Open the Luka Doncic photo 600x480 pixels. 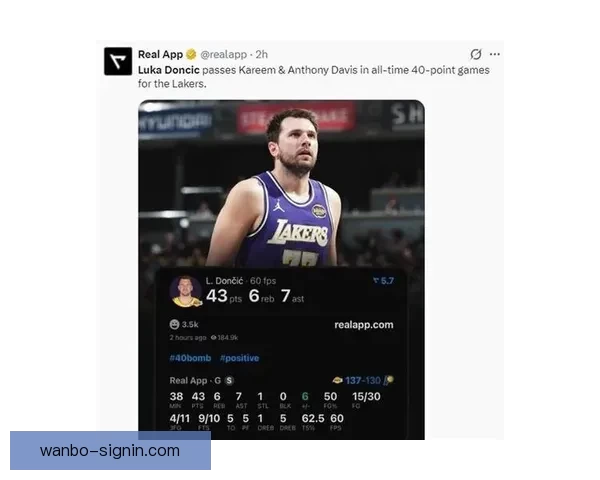coord(281,184)
